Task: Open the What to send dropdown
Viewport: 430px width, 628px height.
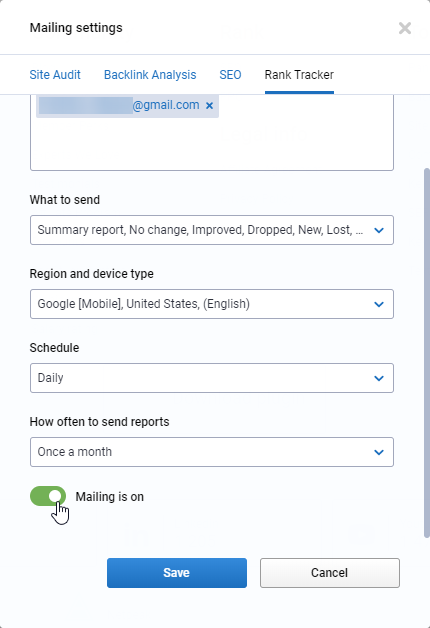Action: (212, 230)
